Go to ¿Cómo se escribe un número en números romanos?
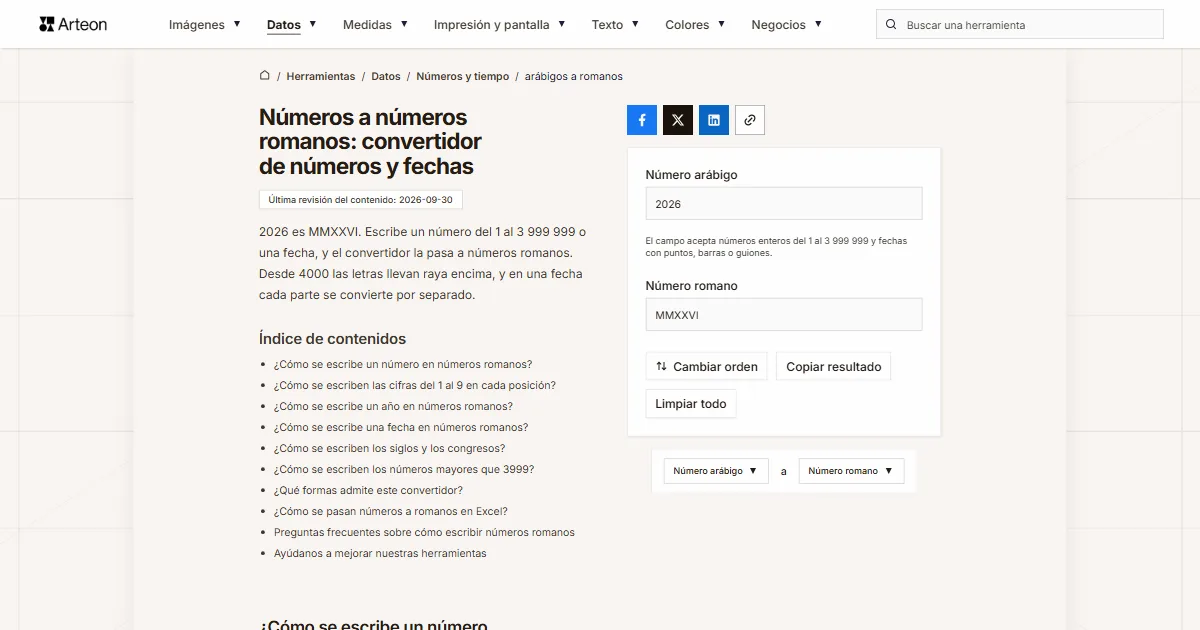Viewport: 1200px width, 630px height. coord(403,365)
